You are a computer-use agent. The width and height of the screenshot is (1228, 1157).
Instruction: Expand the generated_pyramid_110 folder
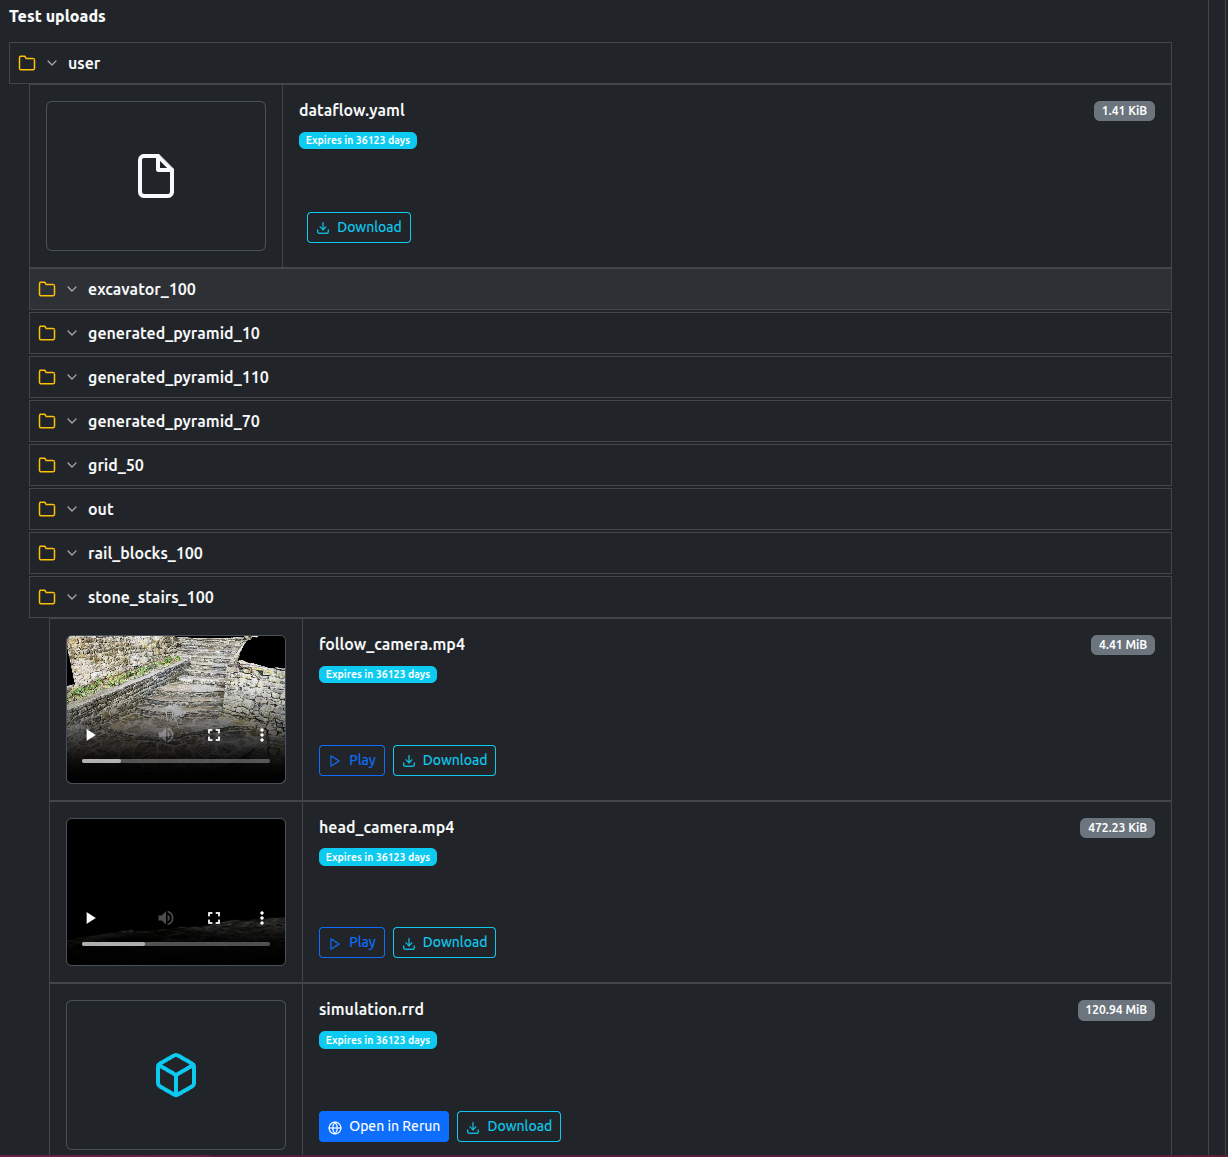pos(178,377)
